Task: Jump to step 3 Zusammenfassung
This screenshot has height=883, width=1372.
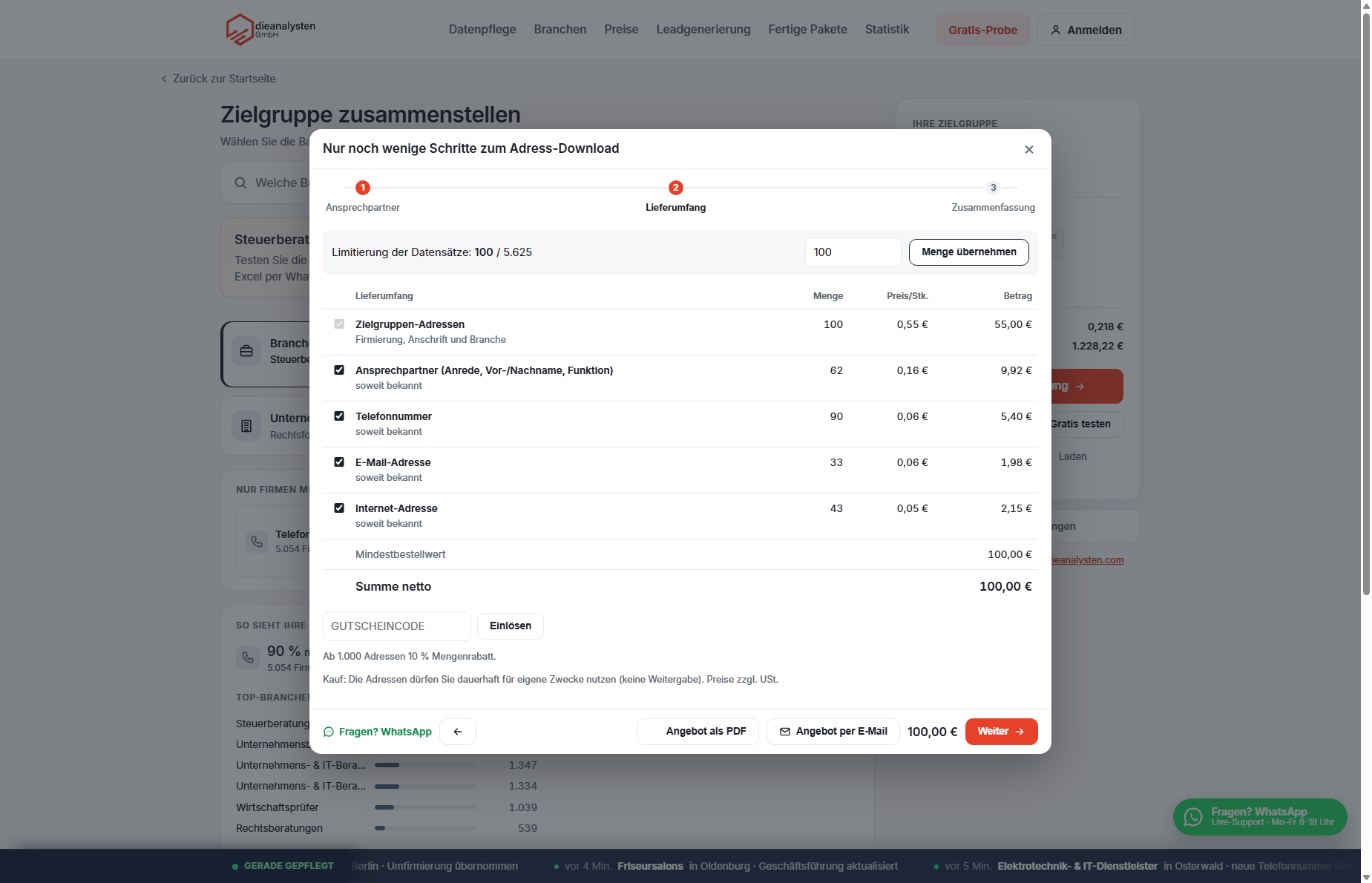Action: click(993, 195)
